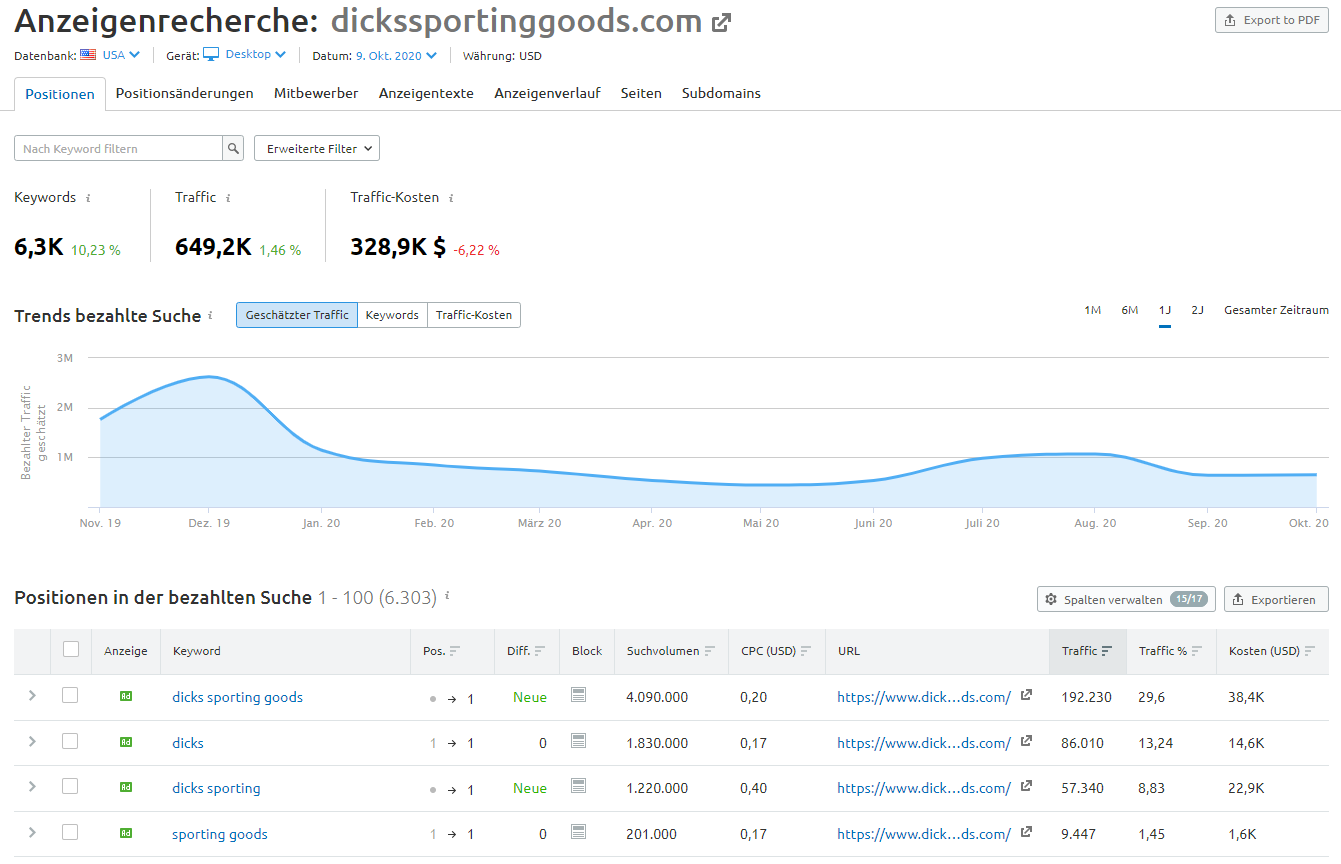Switch chart to Keywords view
This screenshot has height=864, width=1341.
click(392, 315)
